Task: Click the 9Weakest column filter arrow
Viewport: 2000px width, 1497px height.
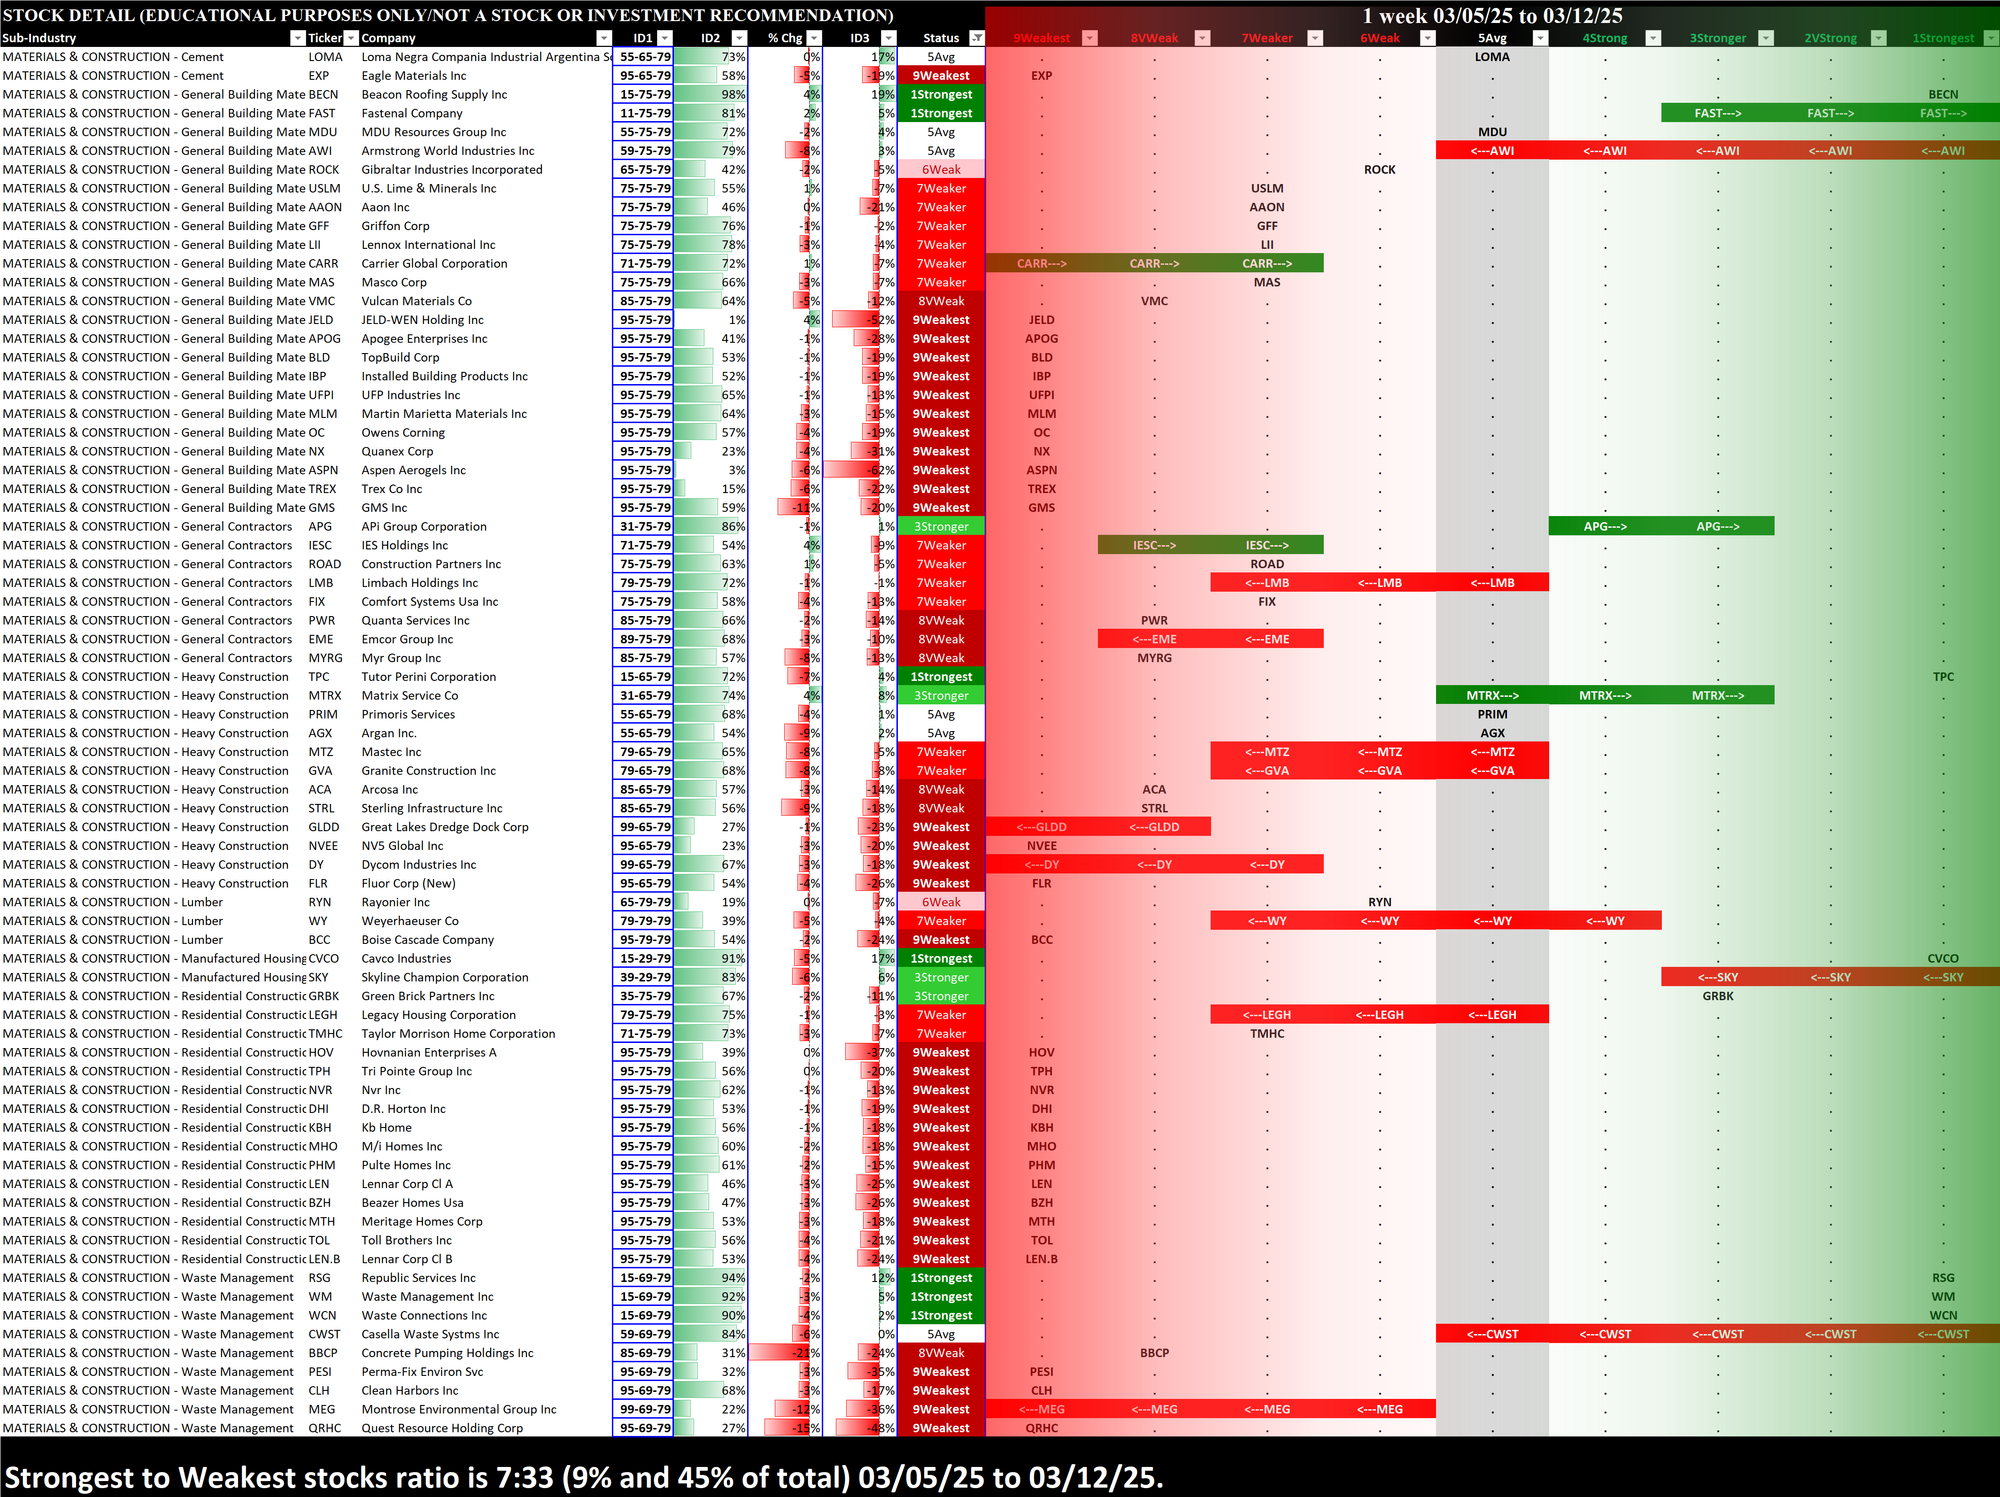Action: (x=1090, y=38)
